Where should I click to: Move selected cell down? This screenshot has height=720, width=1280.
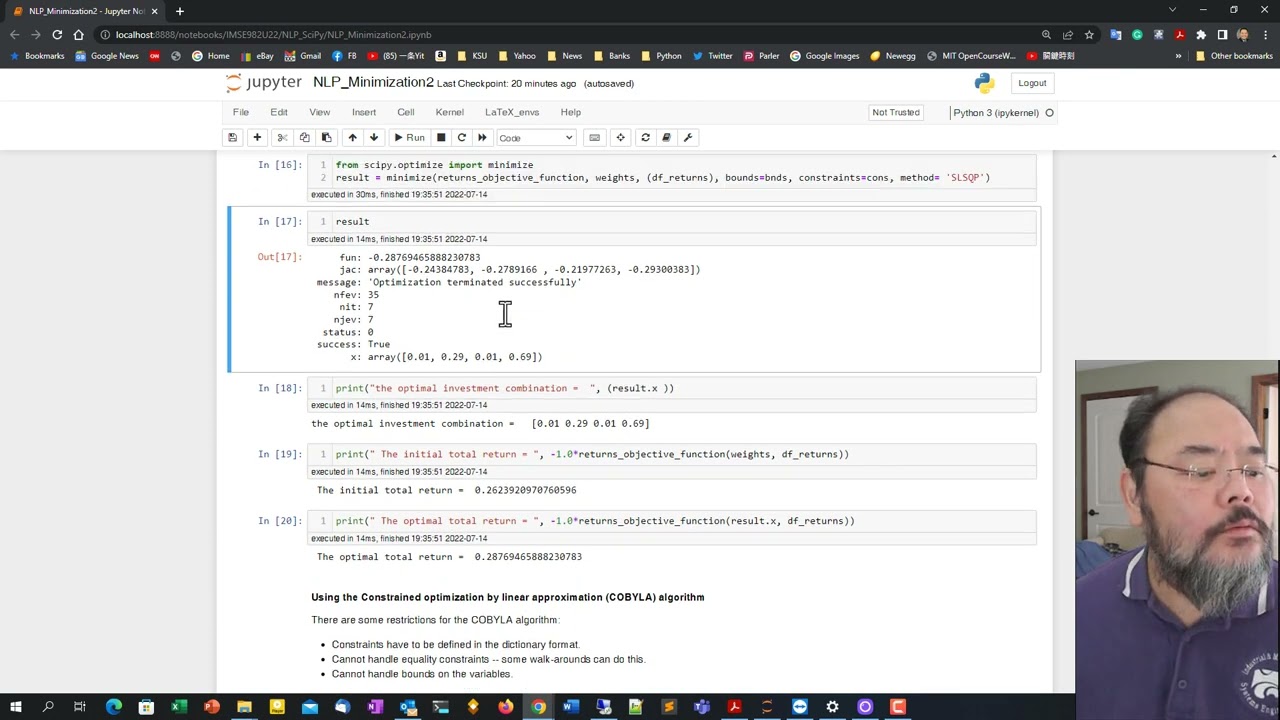pyautogui.click(x=374, y=138)
